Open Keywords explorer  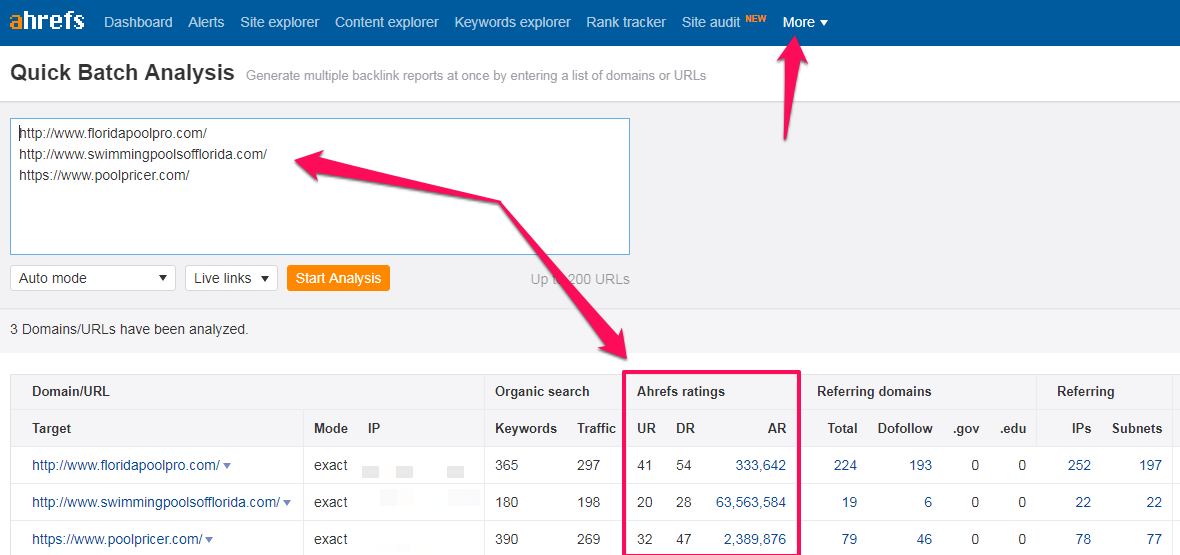click(x=512, y=22)
